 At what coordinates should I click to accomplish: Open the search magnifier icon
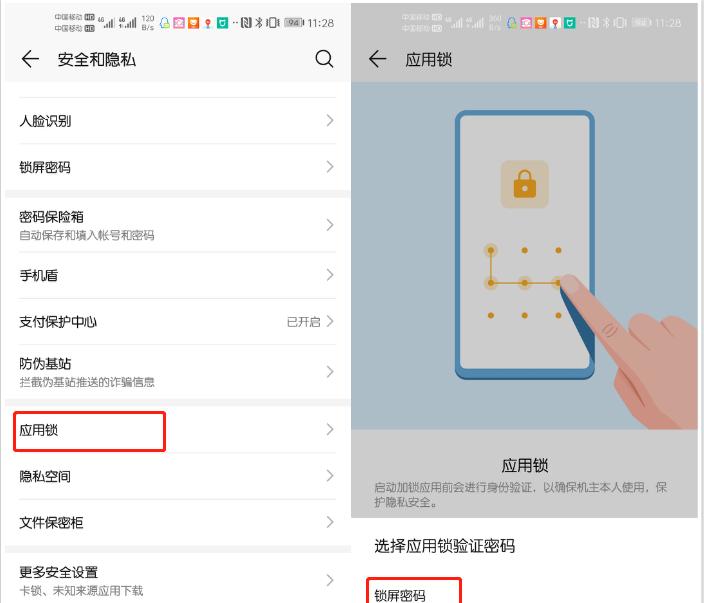point(324,59)
